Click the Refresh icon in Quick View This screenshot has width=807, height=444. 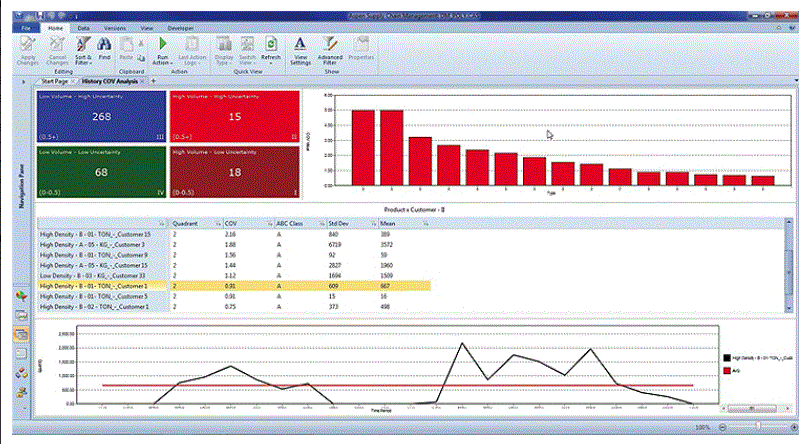coord(271,49)
